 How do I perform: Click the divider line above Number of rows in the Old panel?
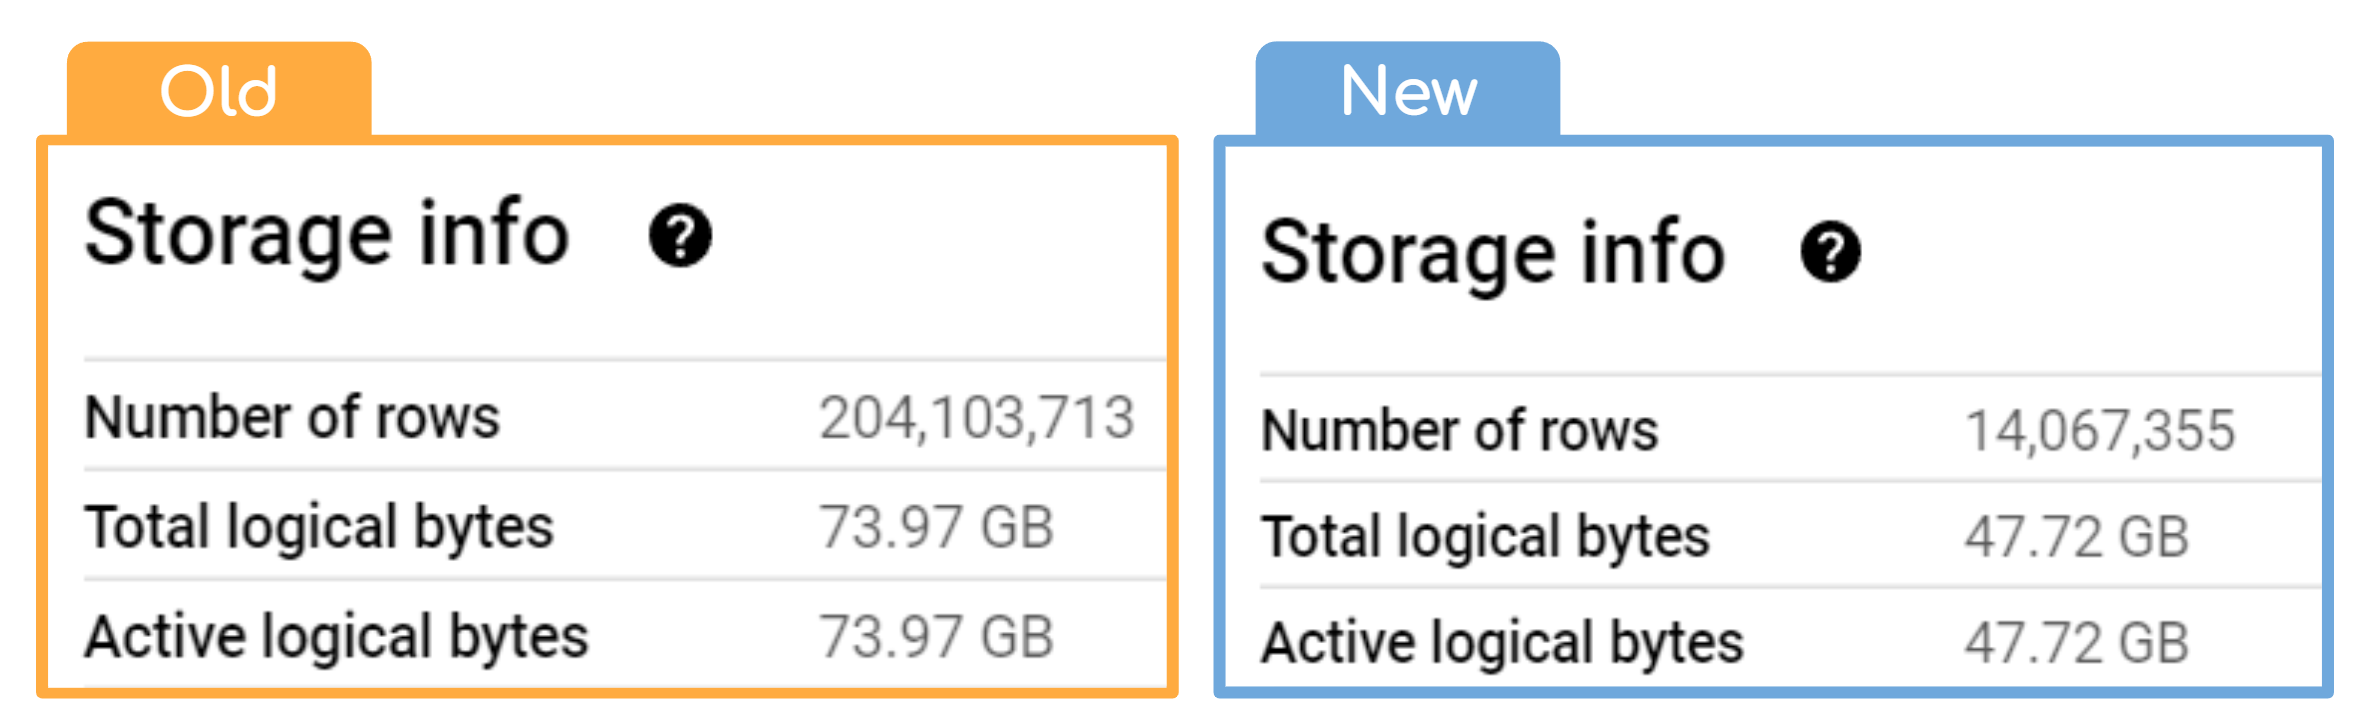tap(624, 359)
